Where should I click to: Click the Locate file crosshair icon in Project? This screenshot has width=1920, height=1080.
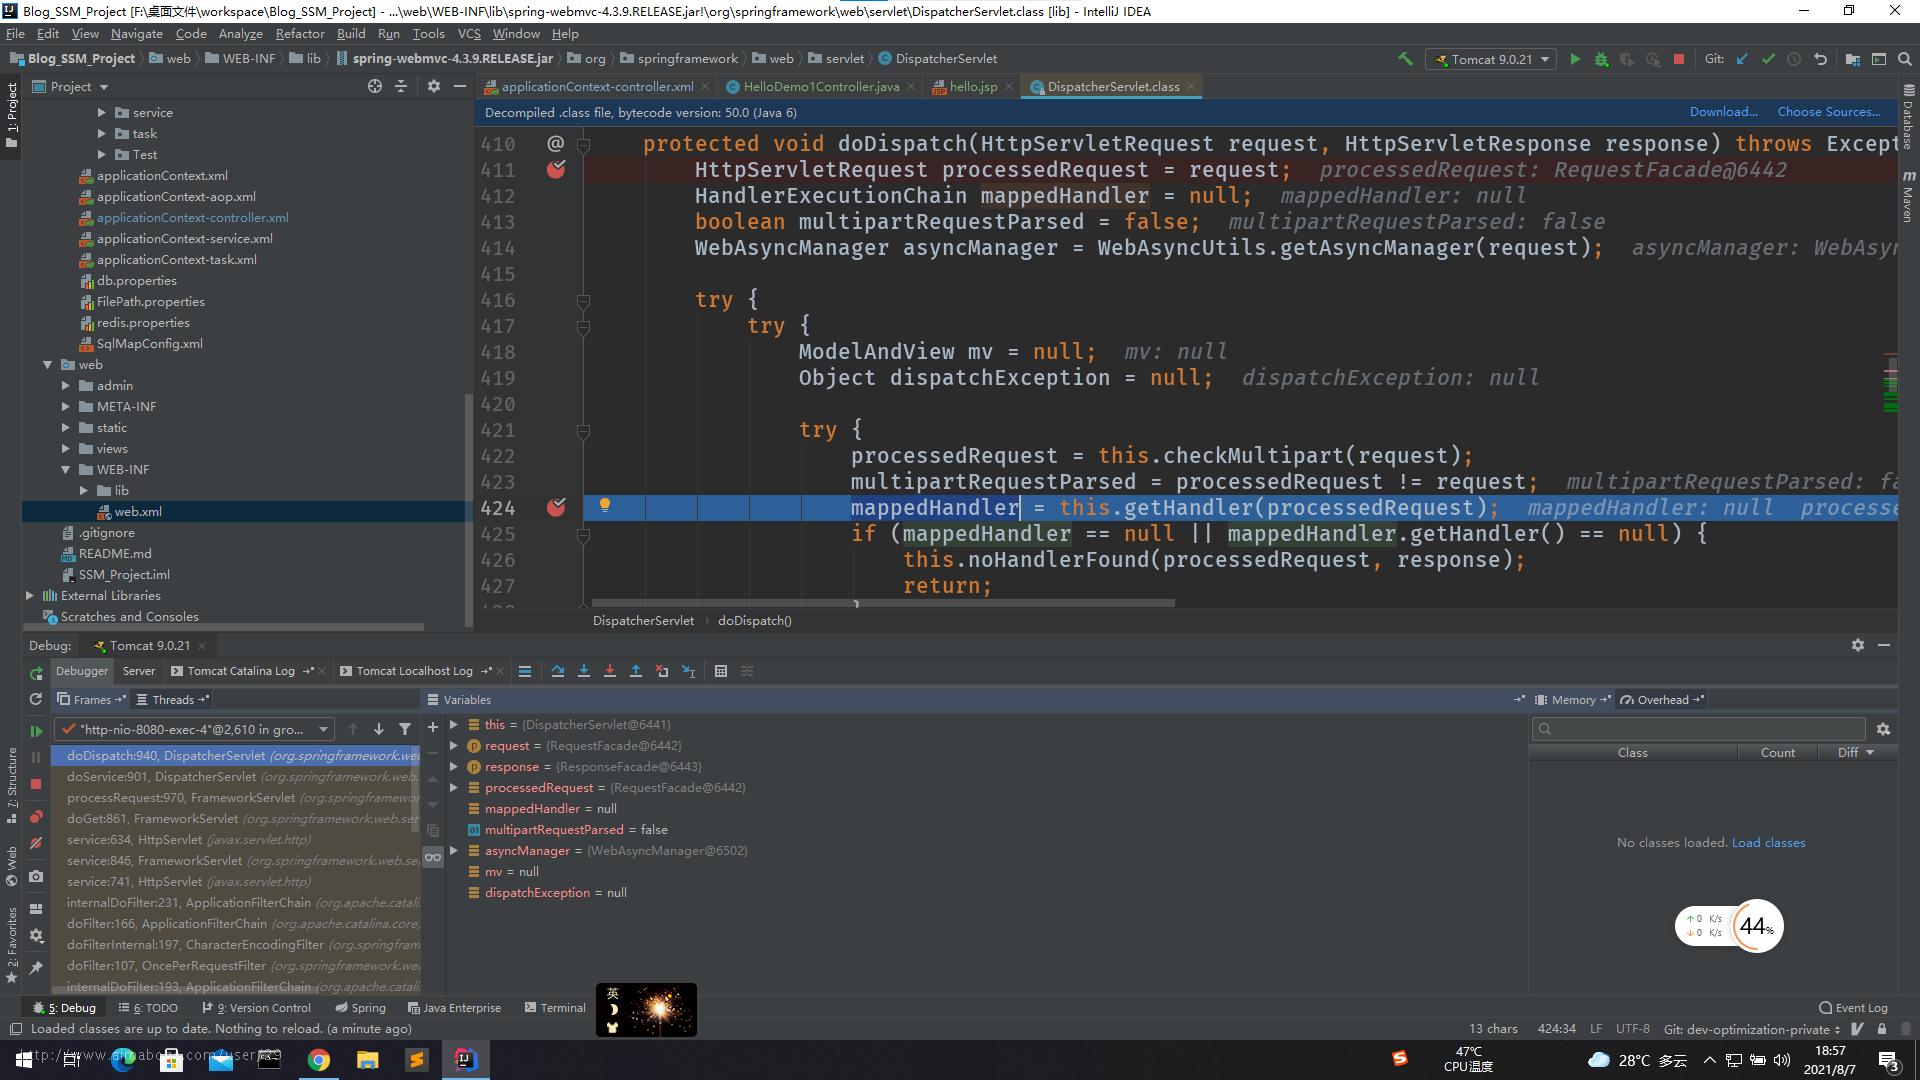[x=374, y=86]
